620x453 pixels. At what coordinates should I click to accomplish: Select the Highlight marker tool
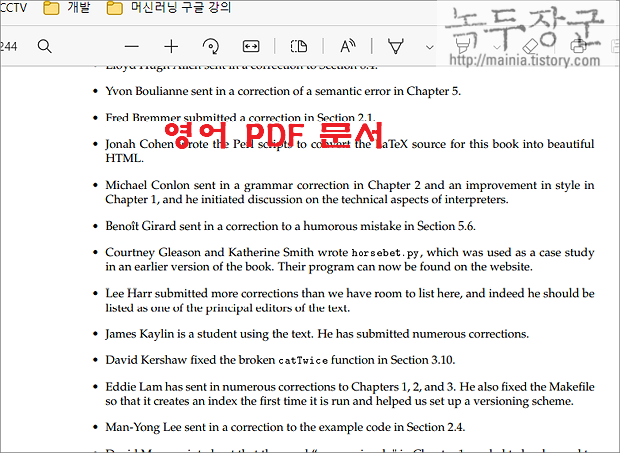click(x=462, y=45)
